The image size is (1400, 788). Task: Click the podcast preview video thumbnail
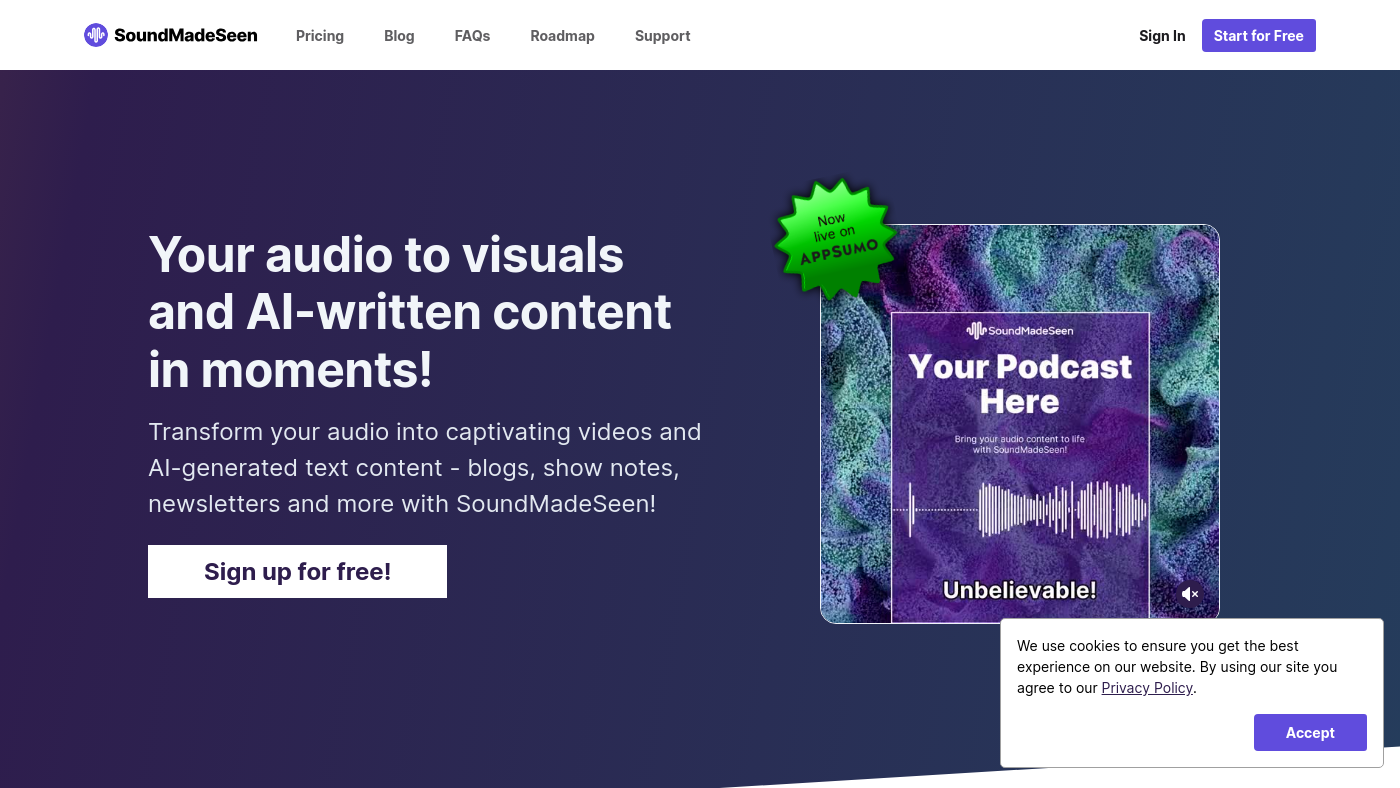[x=1020, y=424]
